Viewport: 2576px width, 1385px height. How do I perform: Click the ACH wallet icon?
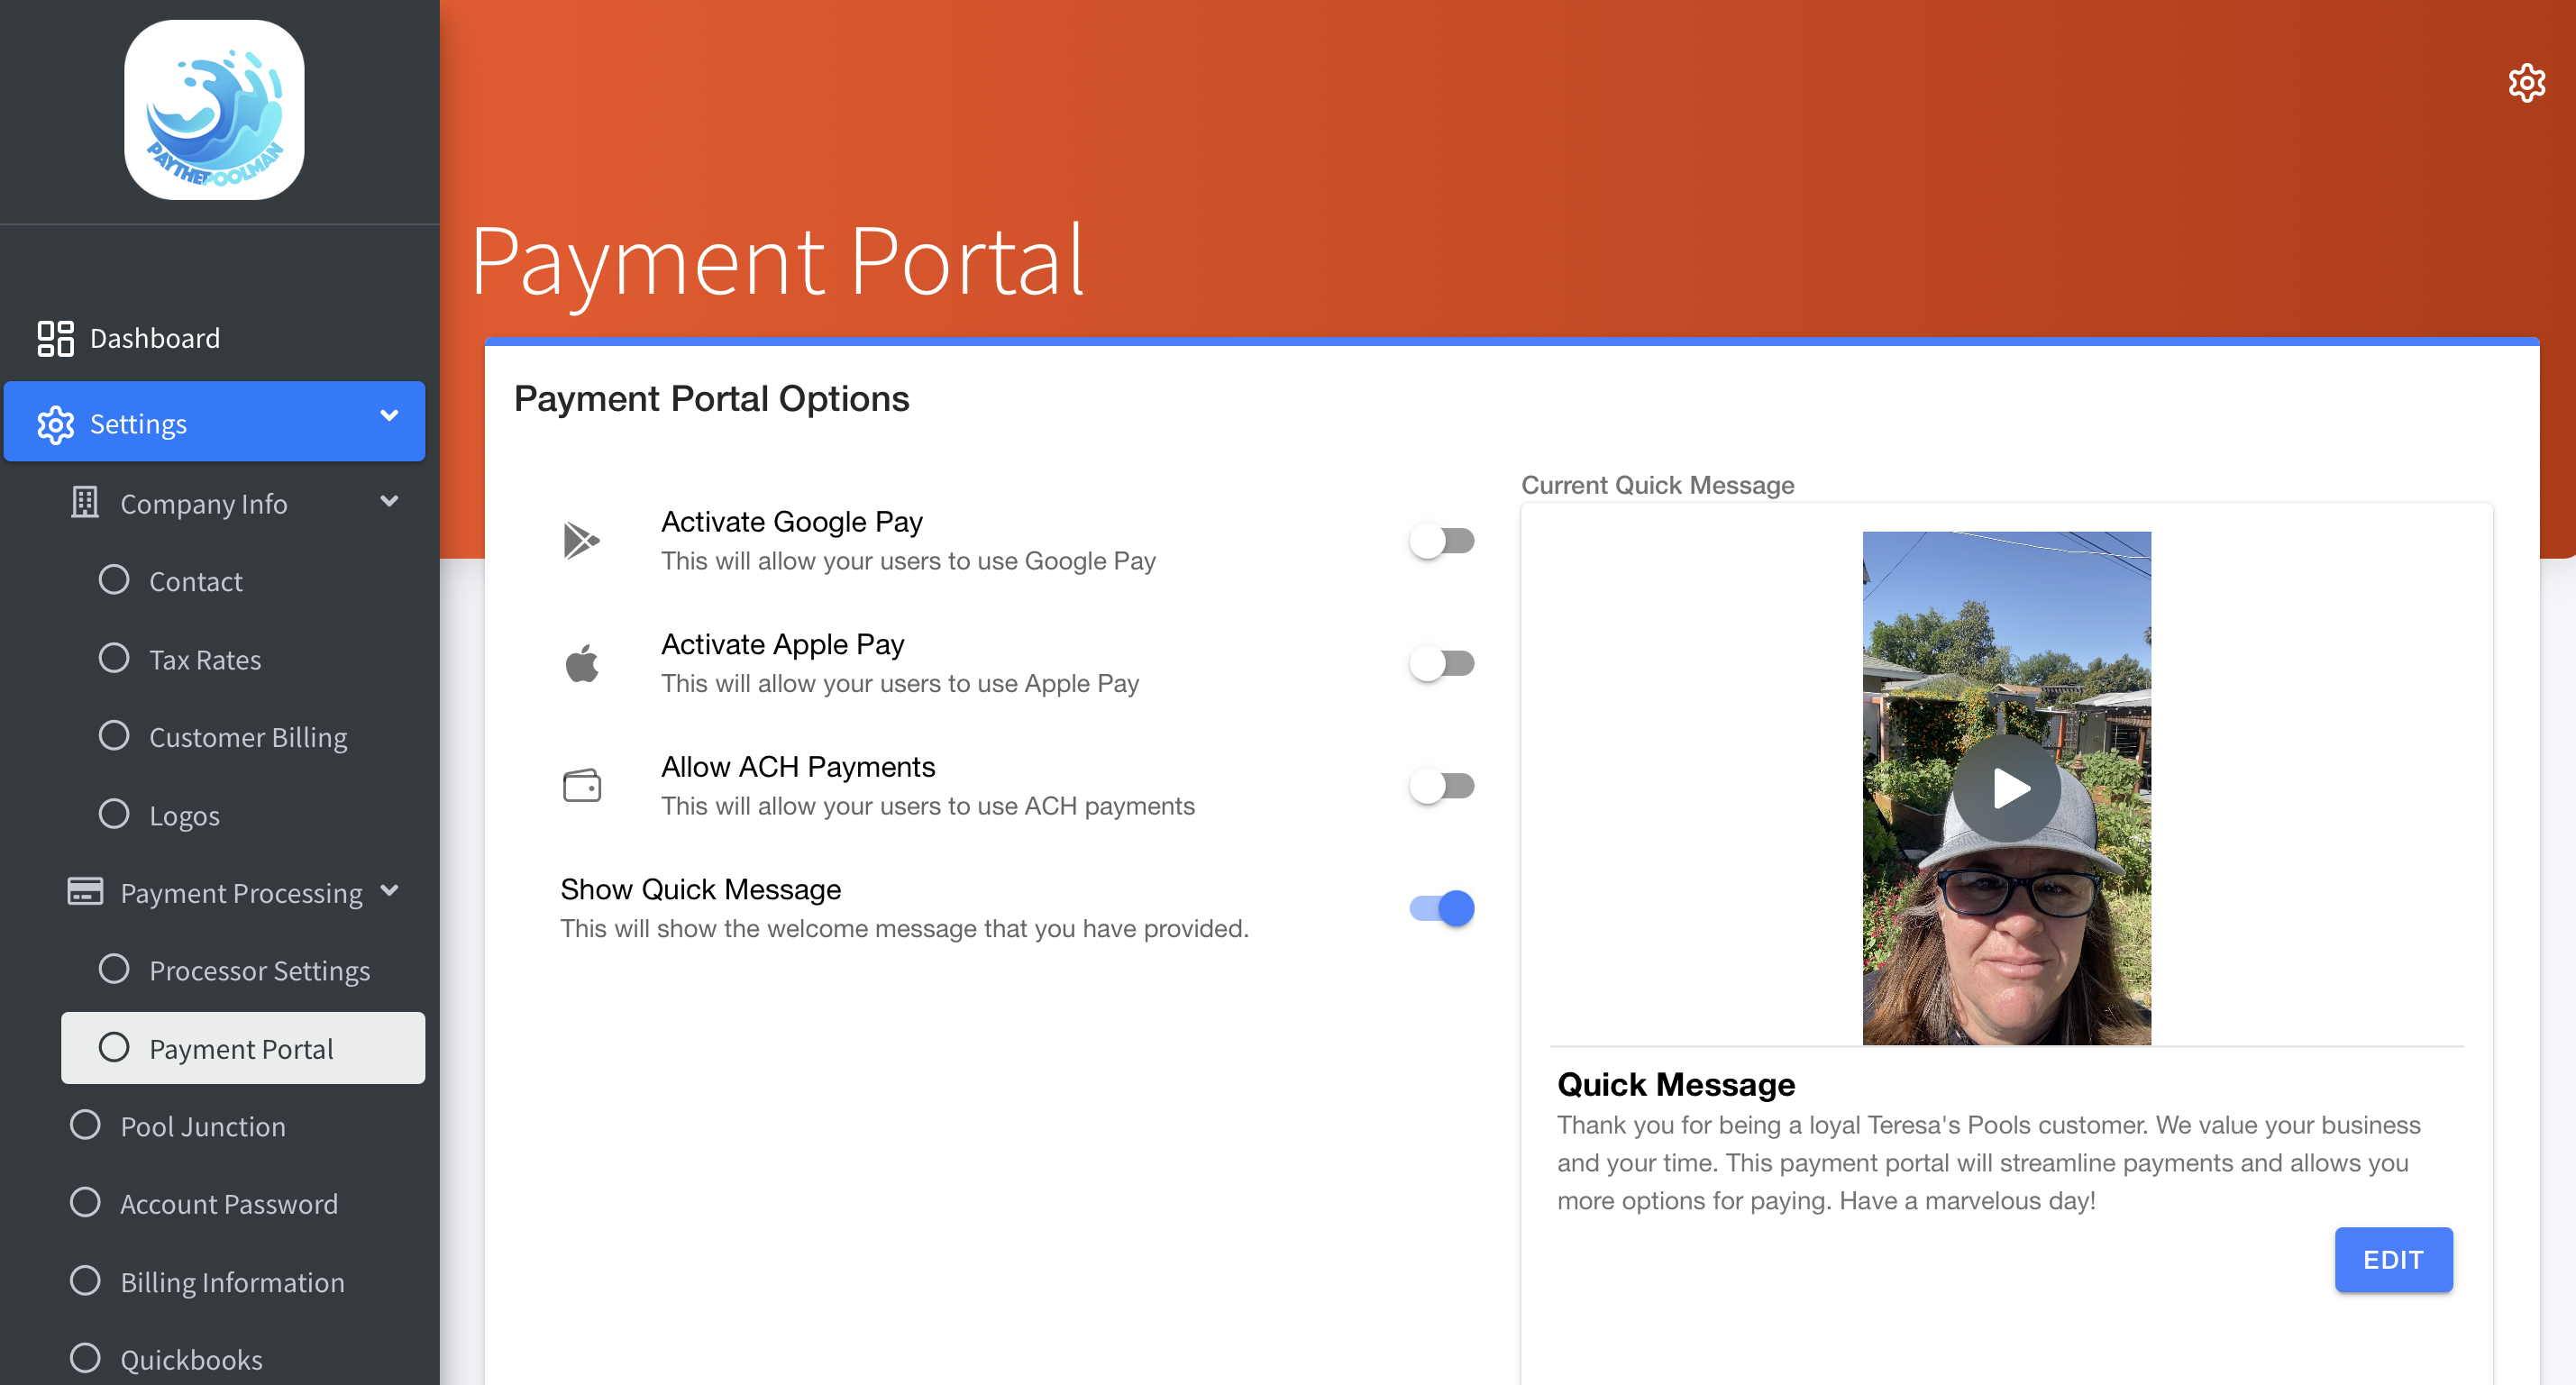point(582,785)
